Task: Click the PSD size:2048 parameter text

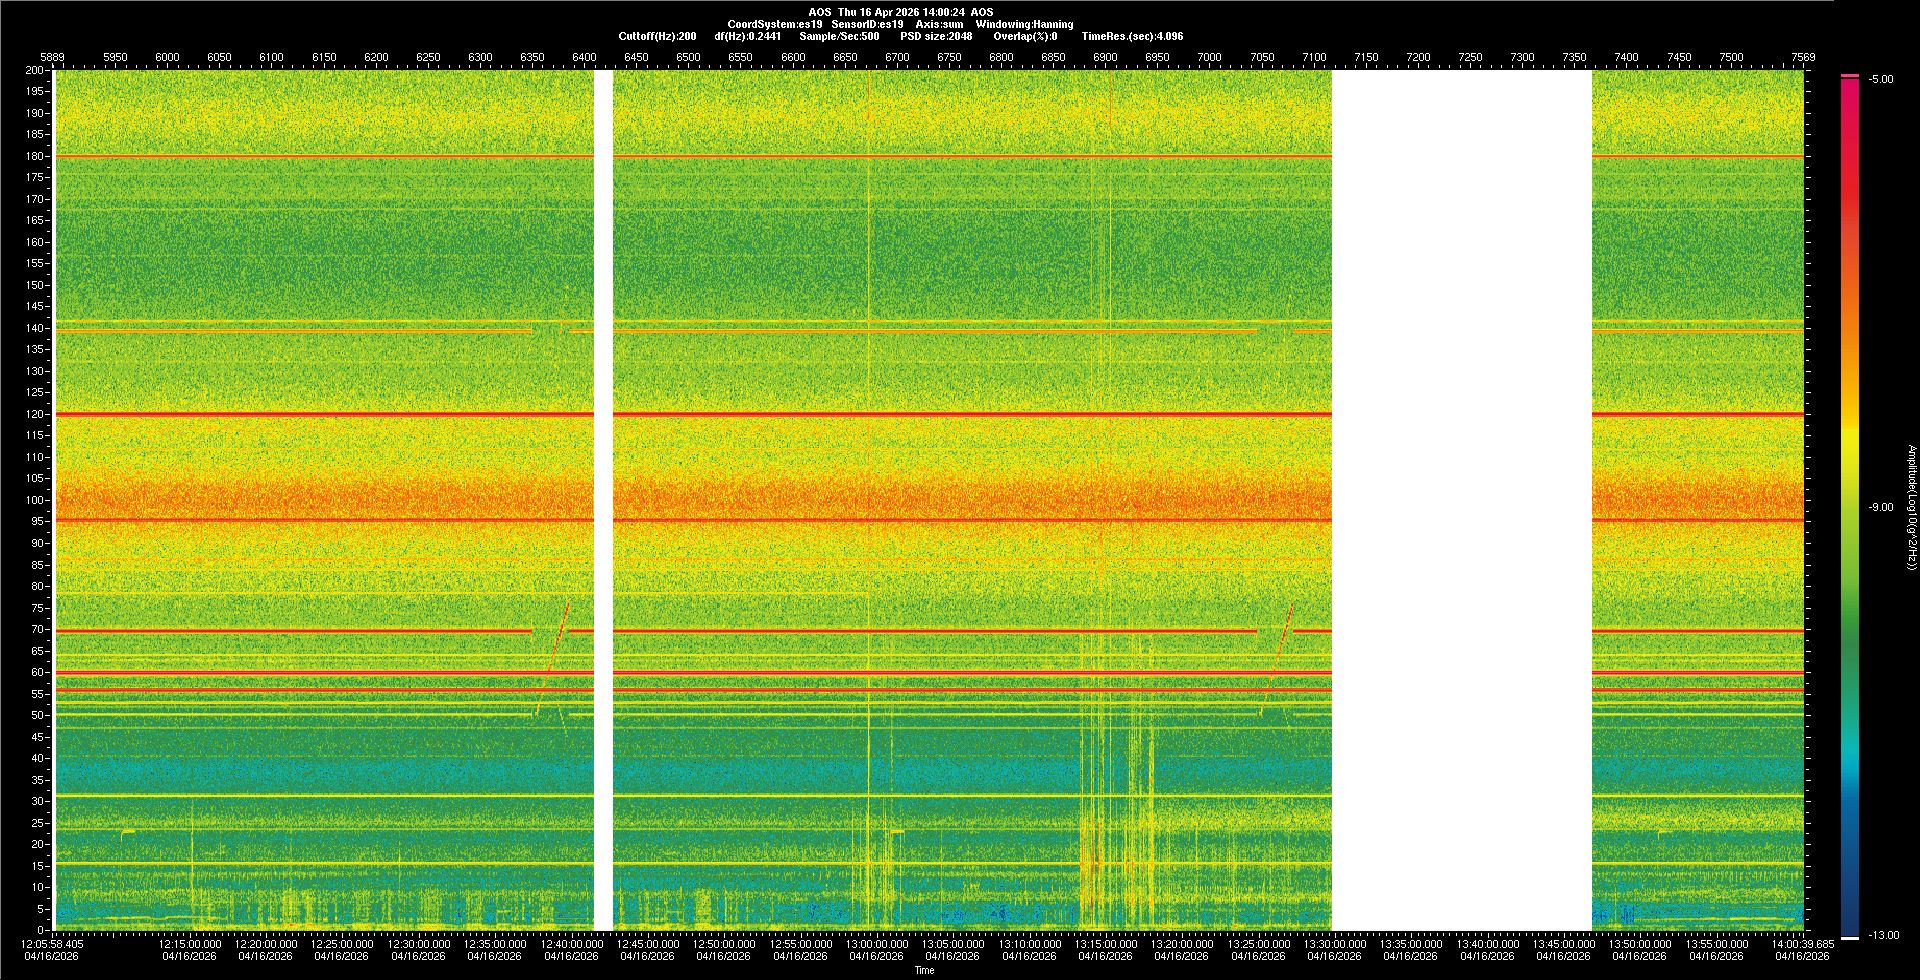Action: [x=935, y=36]
